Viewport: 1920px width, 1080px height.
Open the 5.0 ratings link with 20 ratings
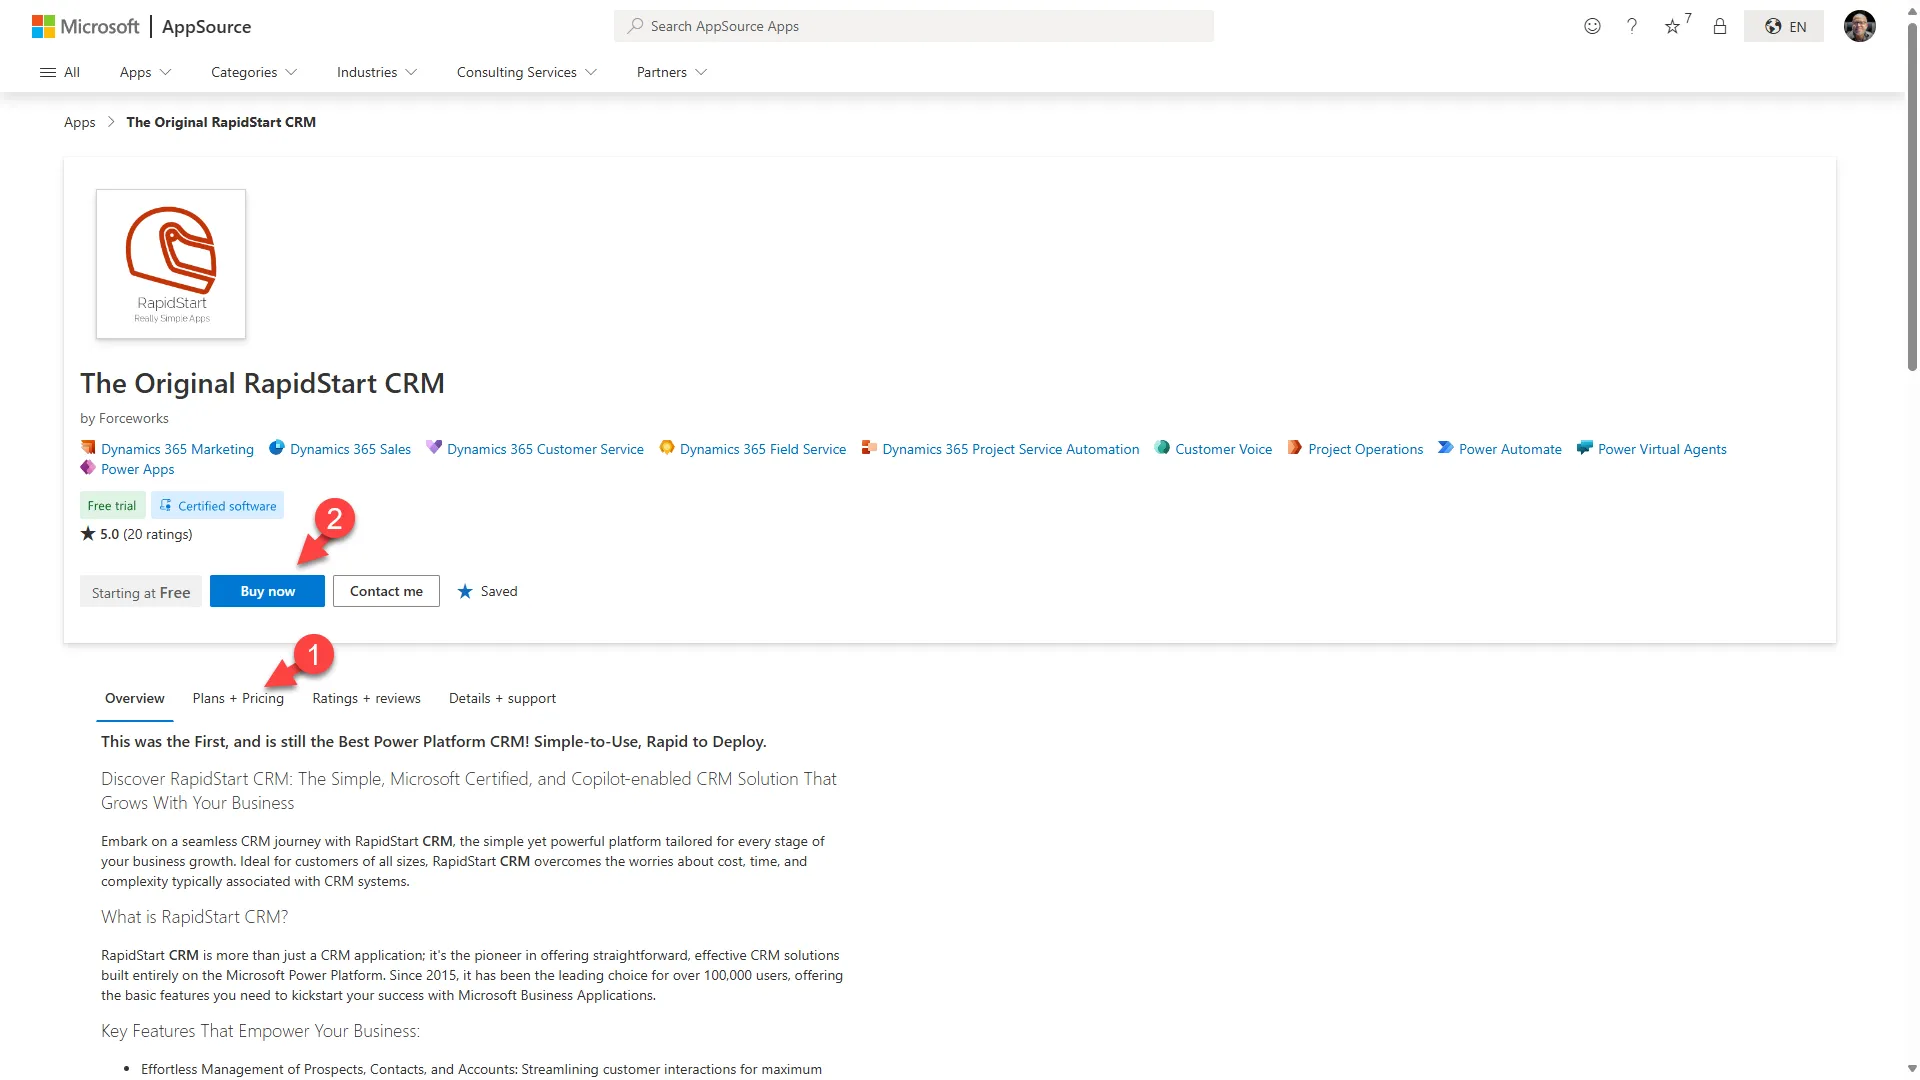coord(136,534)
